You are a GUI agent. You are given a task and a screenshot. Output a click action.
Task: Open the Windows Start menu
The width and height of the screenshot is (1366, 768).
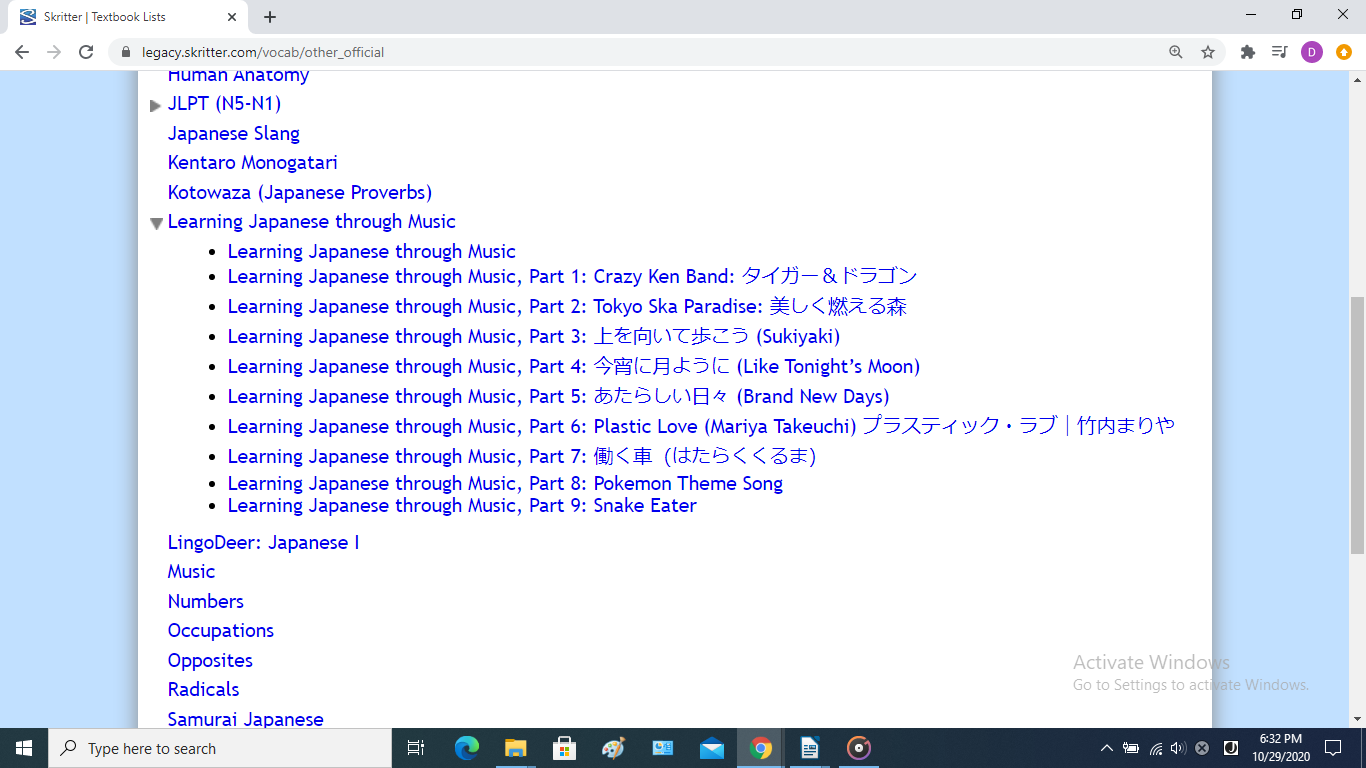[24, 748]
